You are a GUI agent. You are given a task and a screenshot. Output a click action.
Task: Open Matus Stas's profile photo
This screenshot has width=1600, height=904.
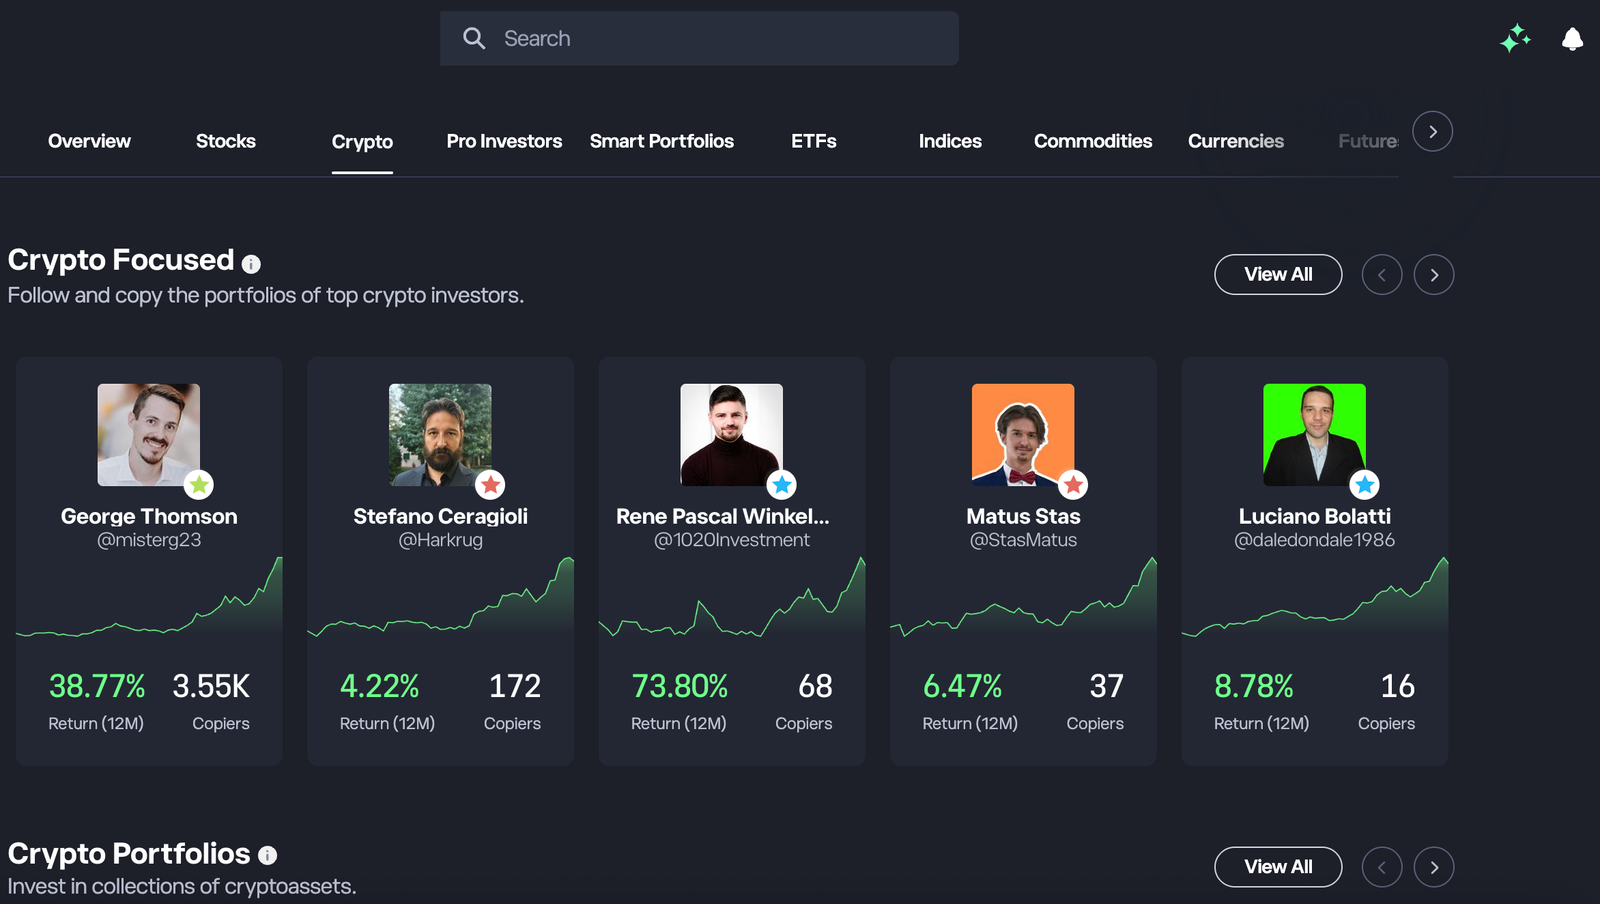click(1023, 435)
